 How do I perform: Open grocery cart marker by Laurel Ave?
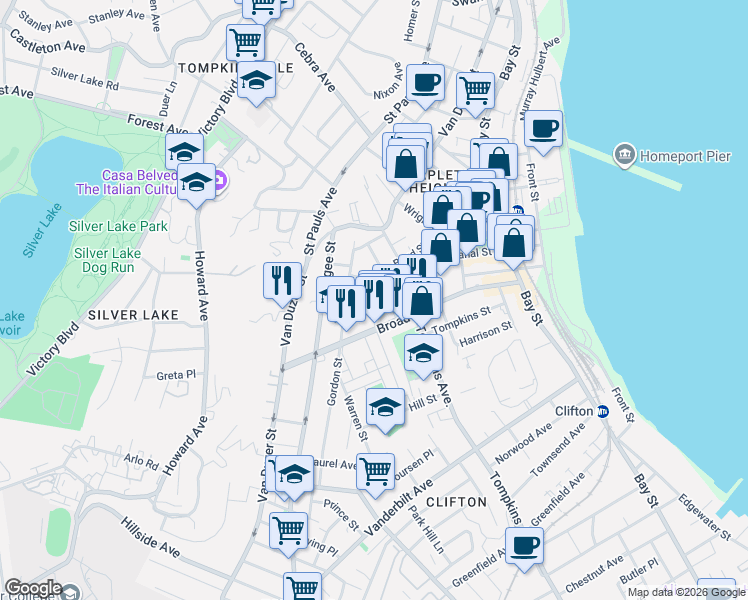point(375,476)
